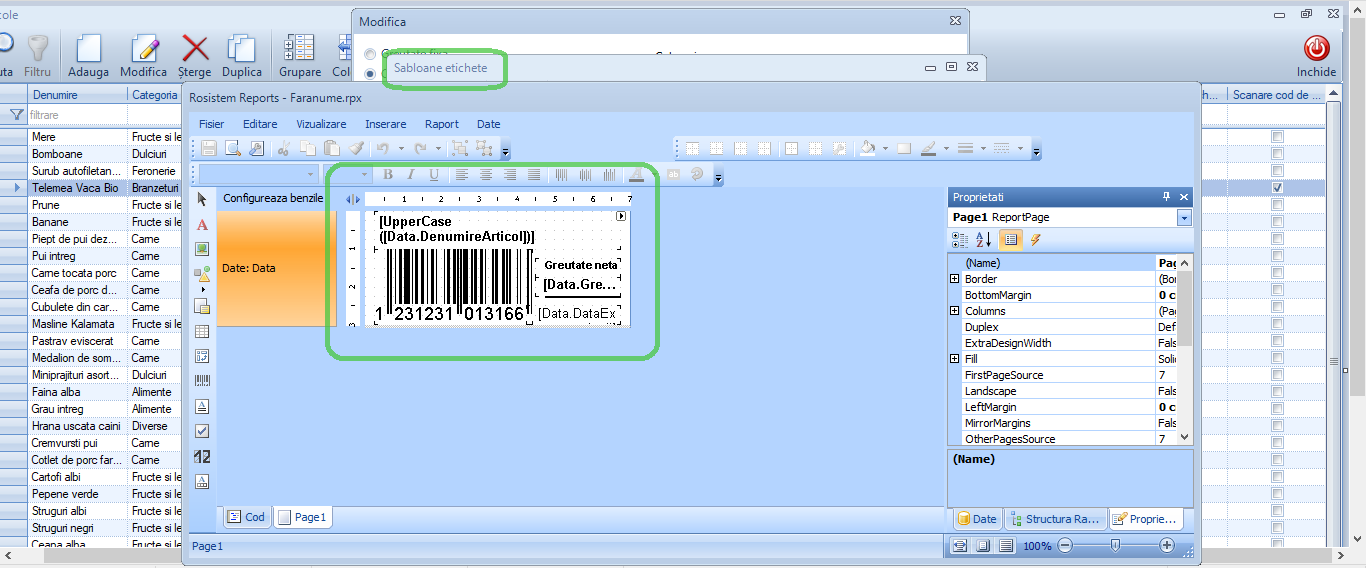Expand the Border property
The image size is (1372, 568).
[x=955, y=279]
